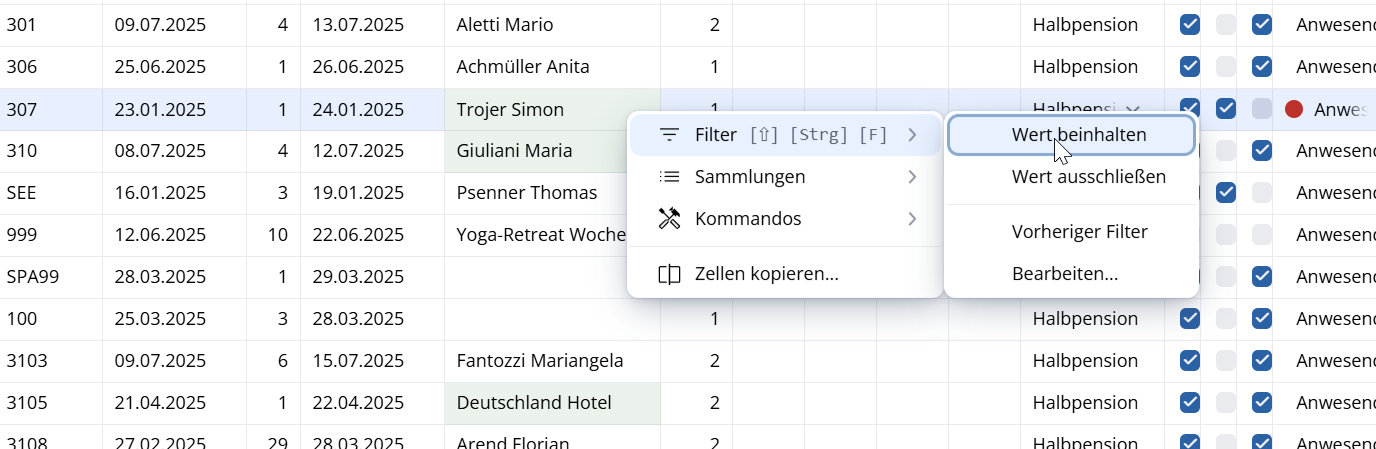Click the Kommandos crossed-tools icon
Image resolution: width=1376 pixels, height=449 pixels.
[x=670, y=219]
